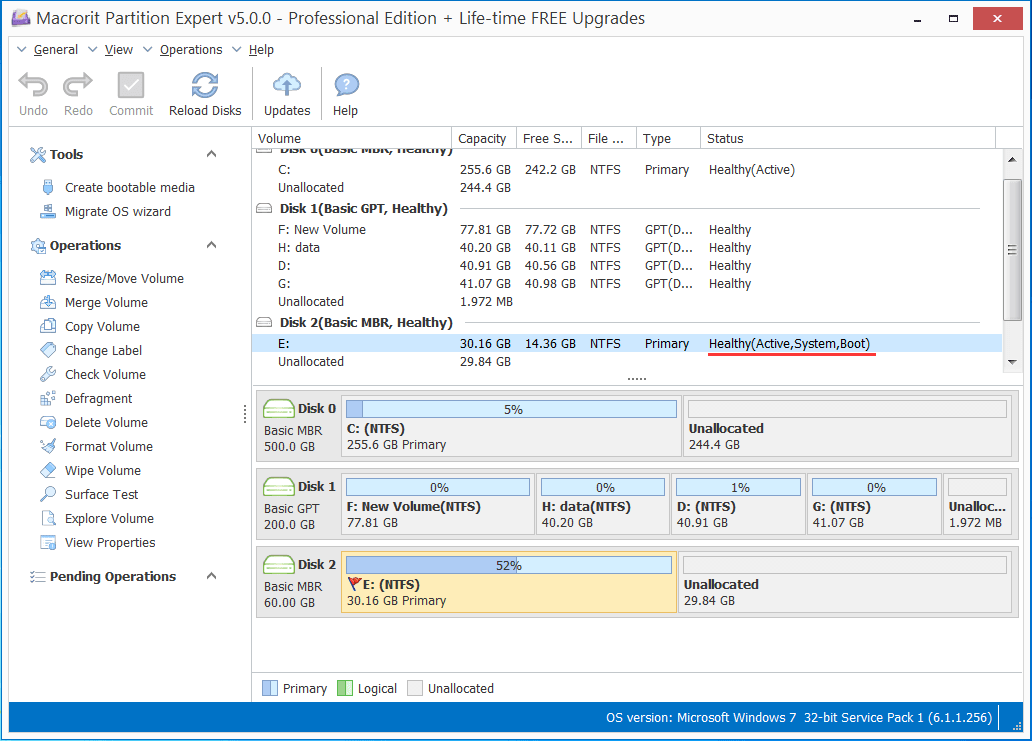Image resolution: width=1032 pixels, height=741 pixels.
Task: Click D: partition 1% usage bar
Action: click(738, 487)
